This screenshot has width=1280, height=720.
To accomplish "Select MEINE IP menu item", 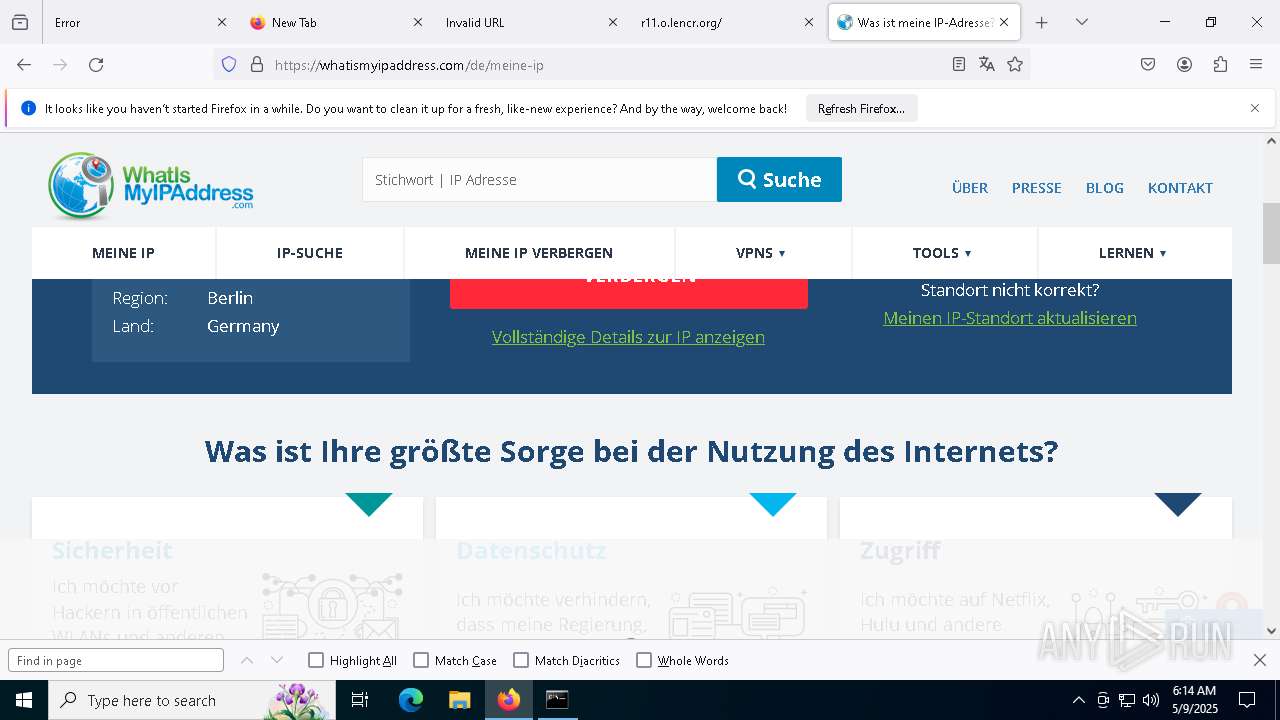I will pyautogui.click(x=123, y=253).
